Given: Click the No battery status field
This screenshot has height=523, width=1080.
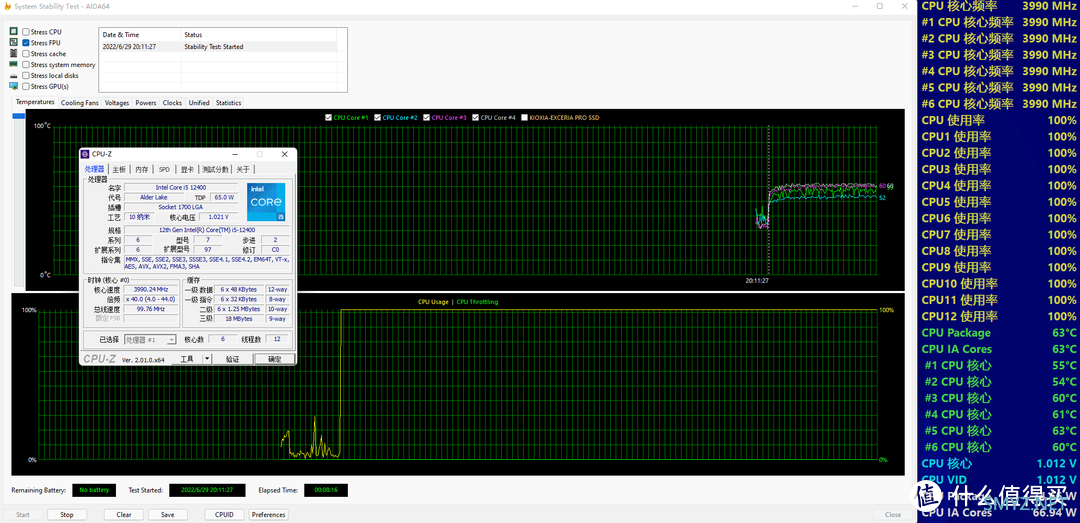Looking at the screenshot, I should tap(94, 490).
